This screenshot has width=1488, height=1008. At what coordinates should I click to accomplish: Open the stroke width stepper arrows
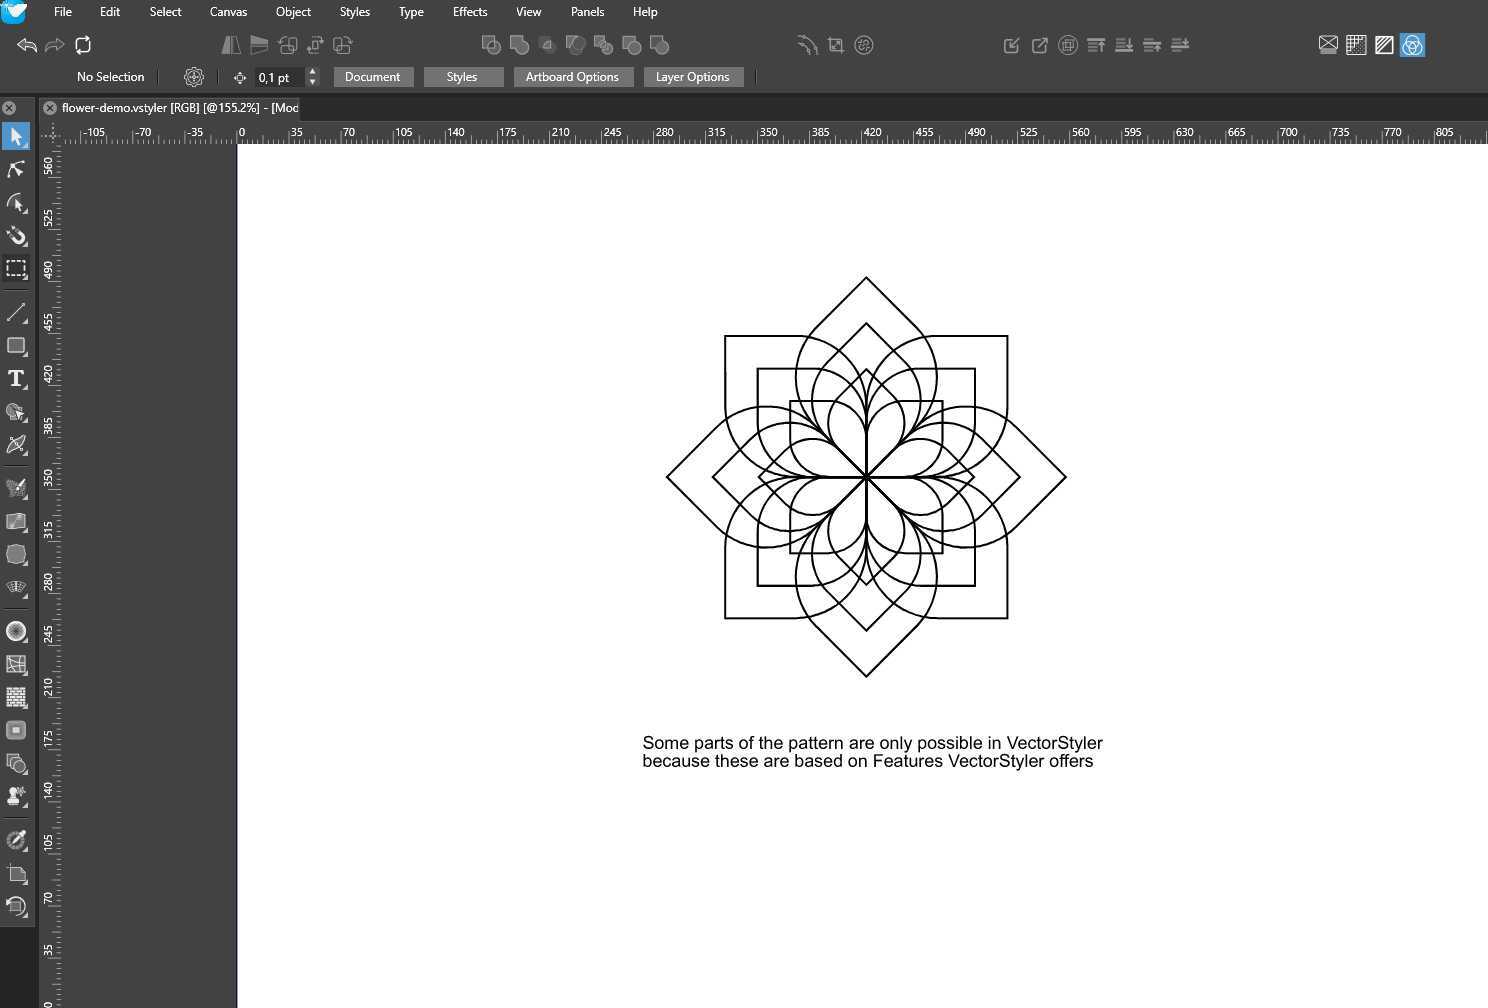click(312, 76)
